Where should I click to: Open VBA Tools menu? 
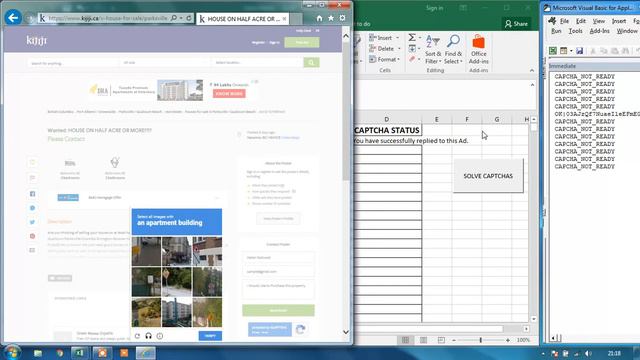(575, 31)
